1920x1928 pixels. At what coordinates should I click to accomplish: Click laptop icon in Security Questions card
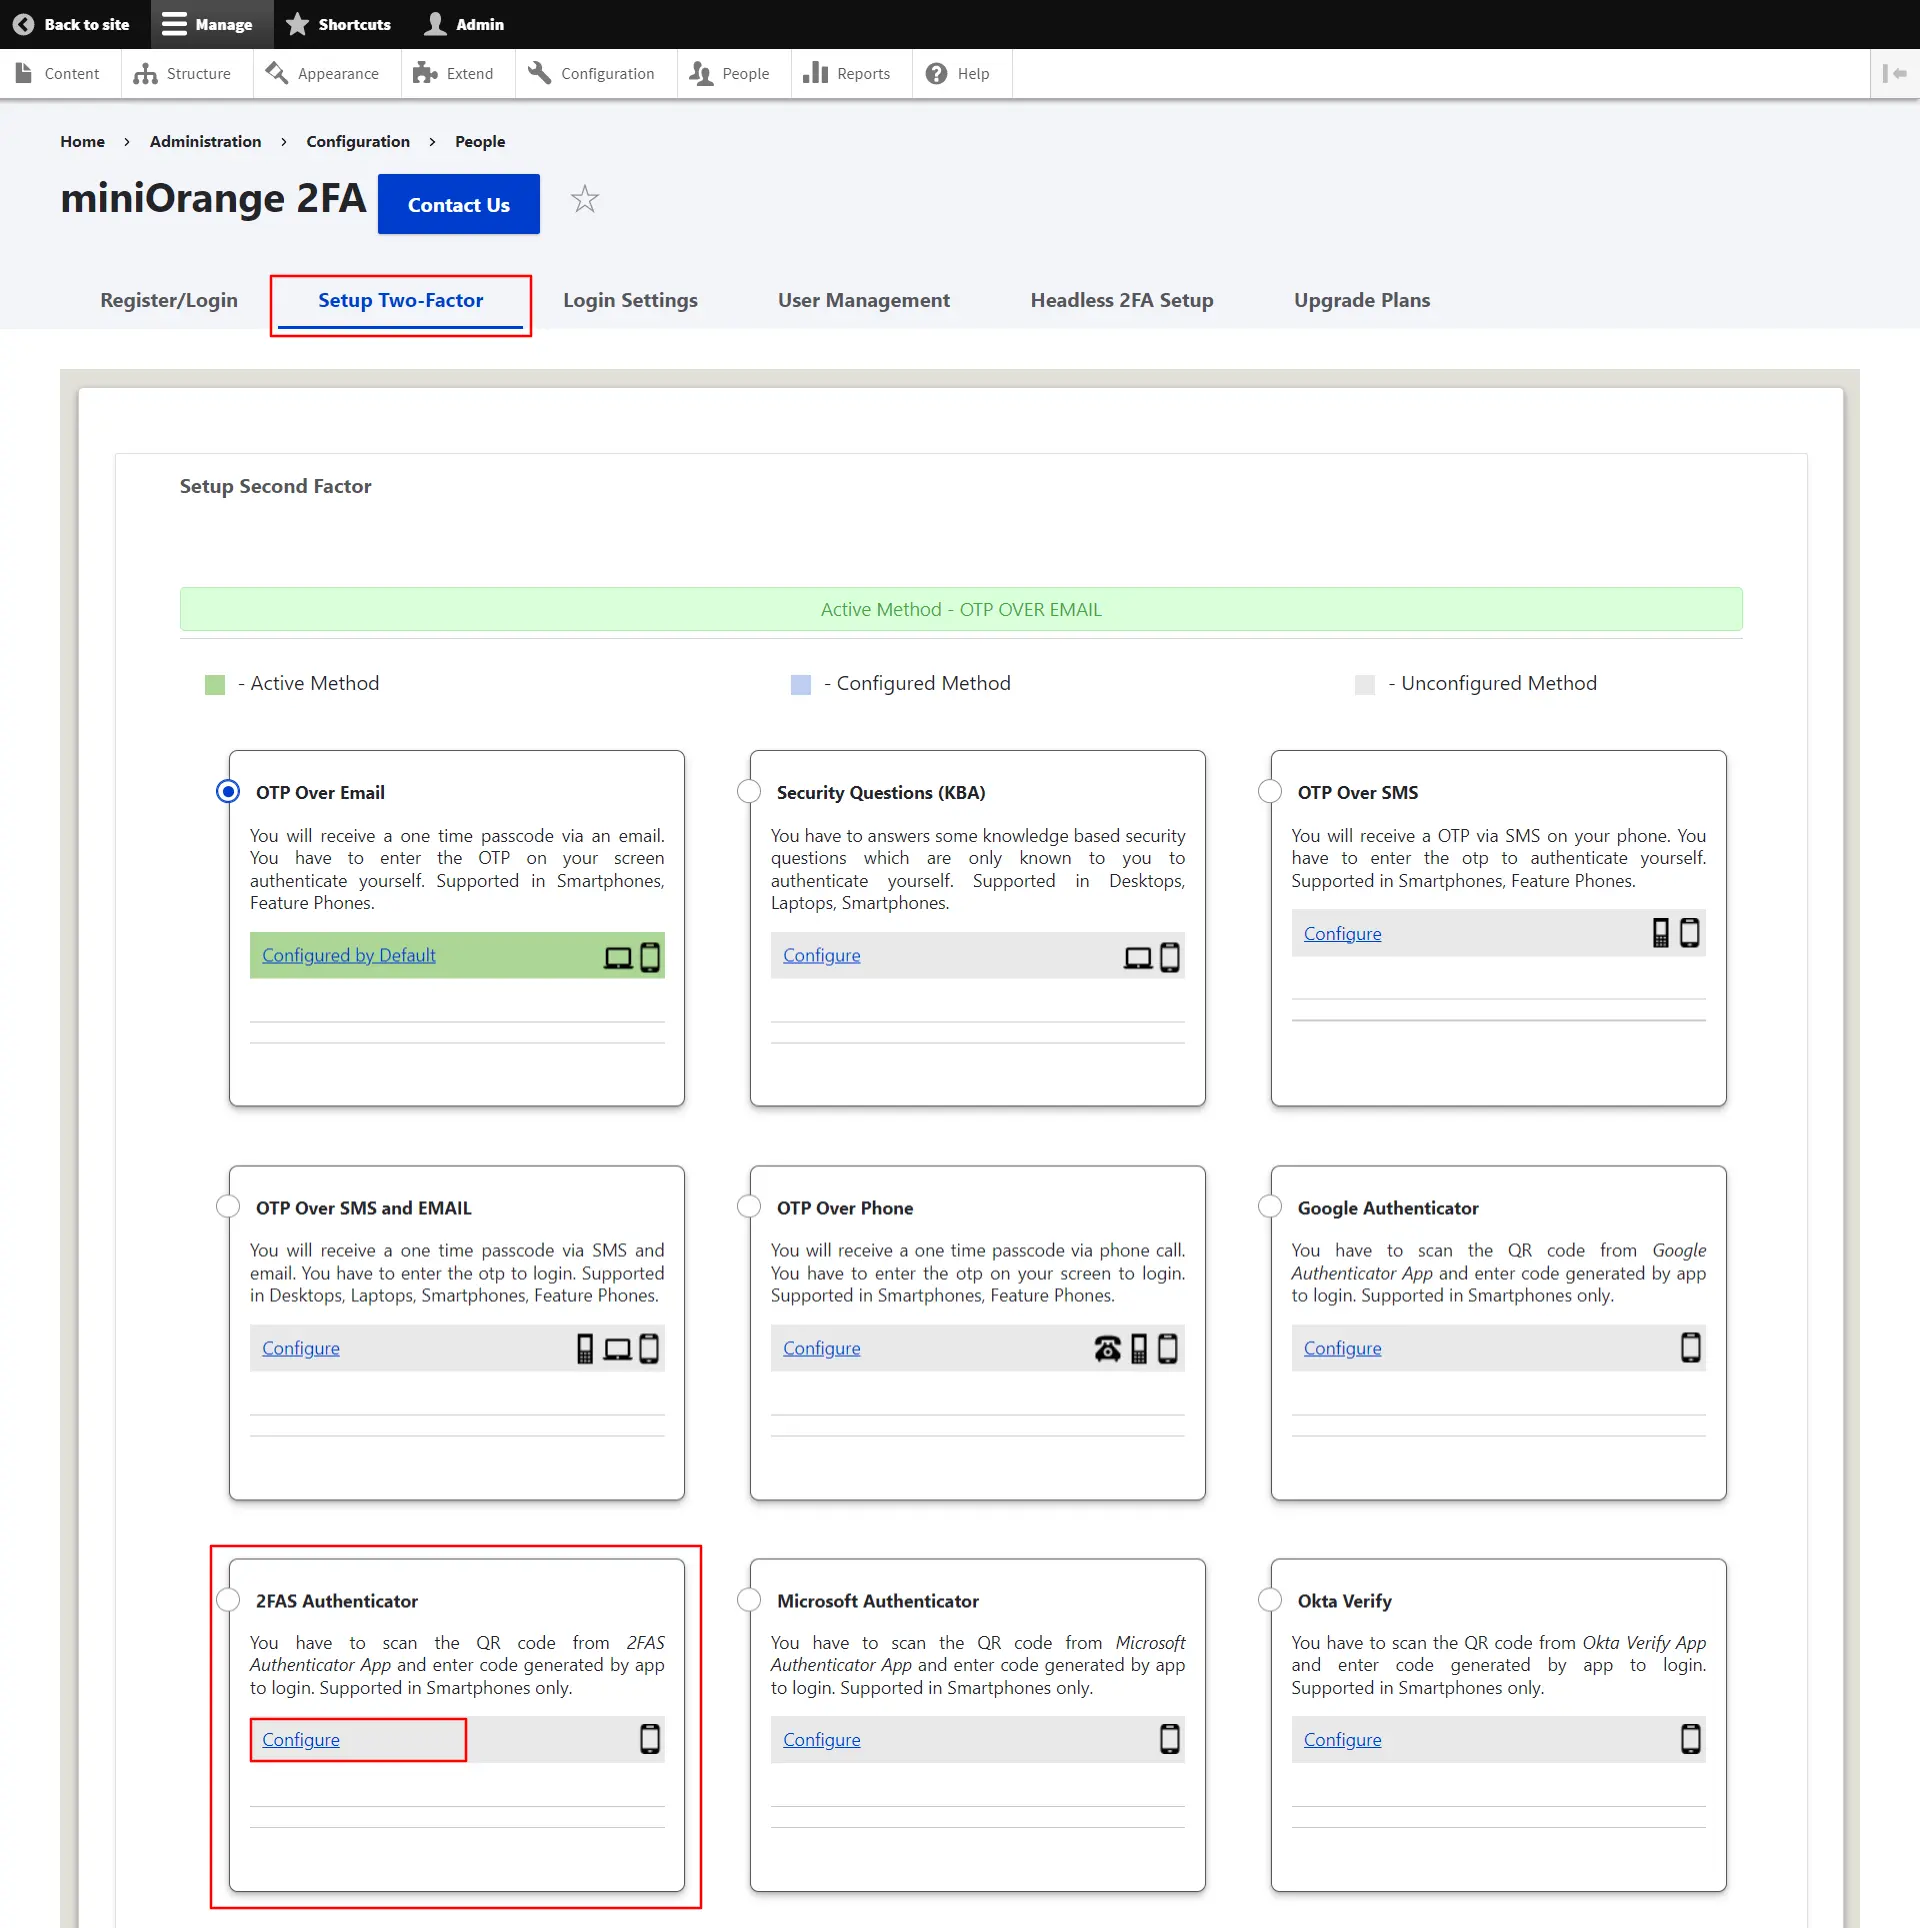pyautogui.click(x=1138, y=957)
